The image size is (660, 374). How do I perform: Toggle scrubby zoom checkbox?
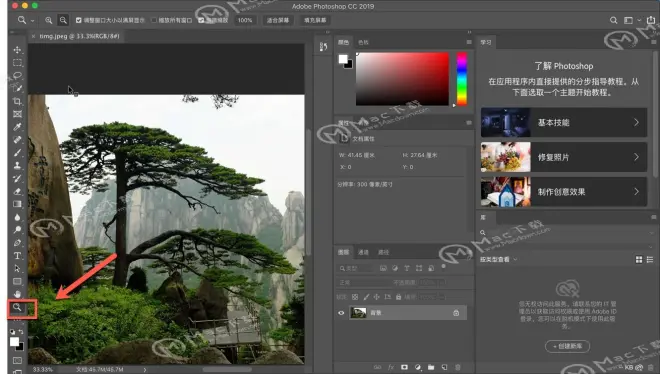click(201, 20)
